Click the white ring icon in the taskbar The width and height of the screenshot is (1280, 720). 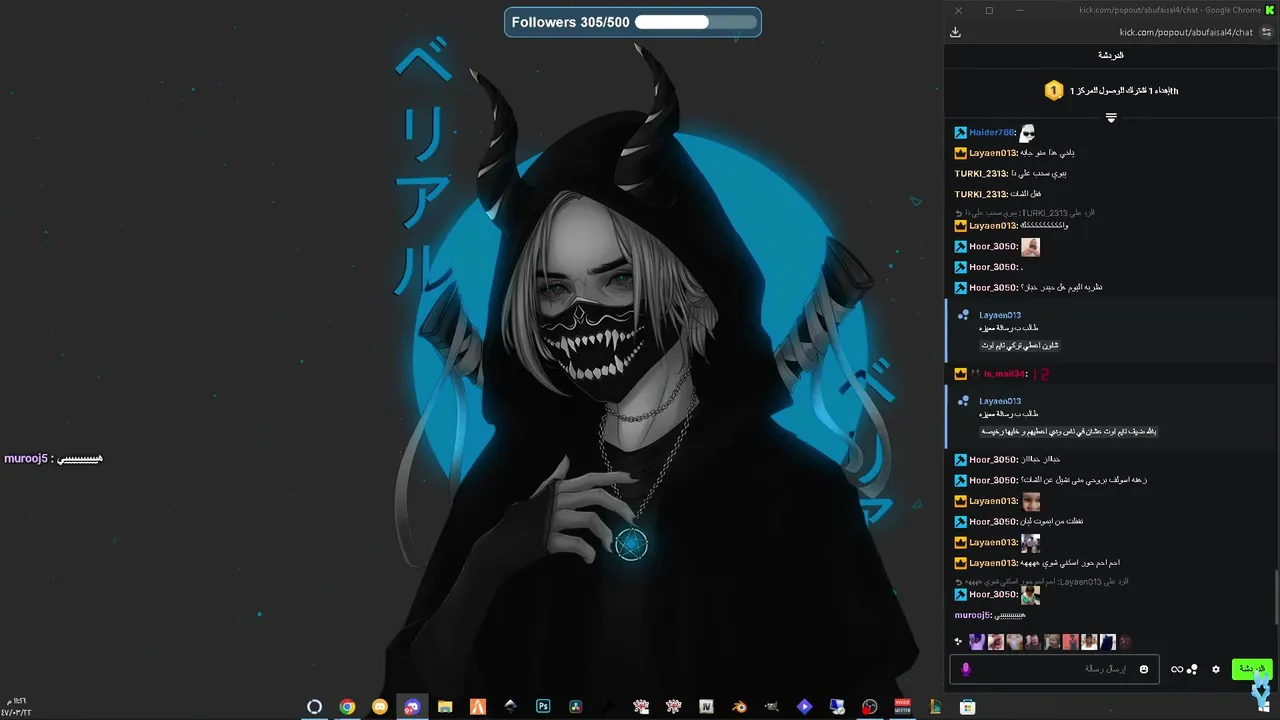(x=314, y=707)
